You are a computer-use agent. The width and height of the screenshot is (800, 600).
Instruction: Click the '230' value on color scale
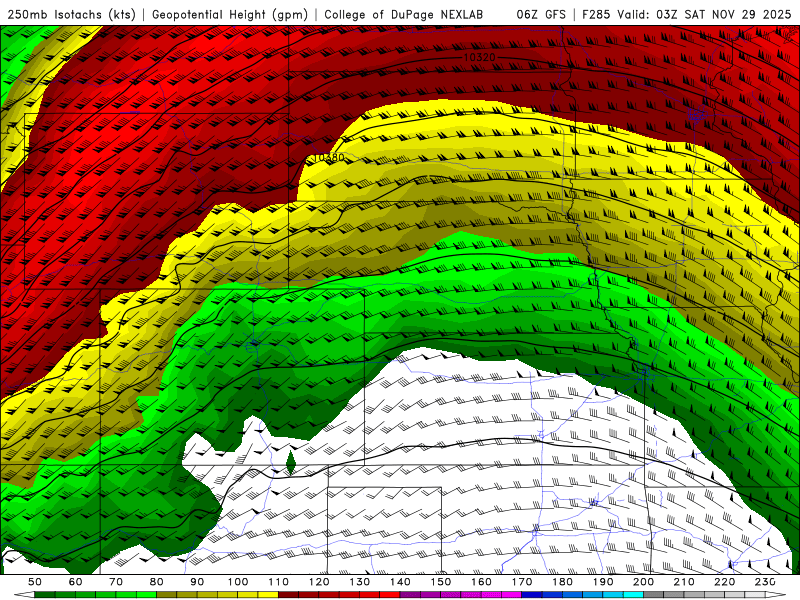[x=765, y=582]
